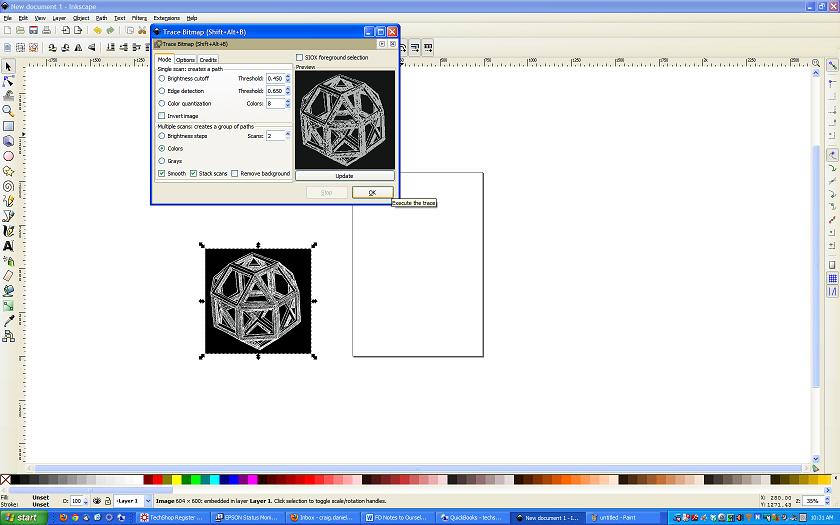Viewport: 840px width, 525px height.
Task: Select the Gradient tool
Action: click(x=8, y=306)
